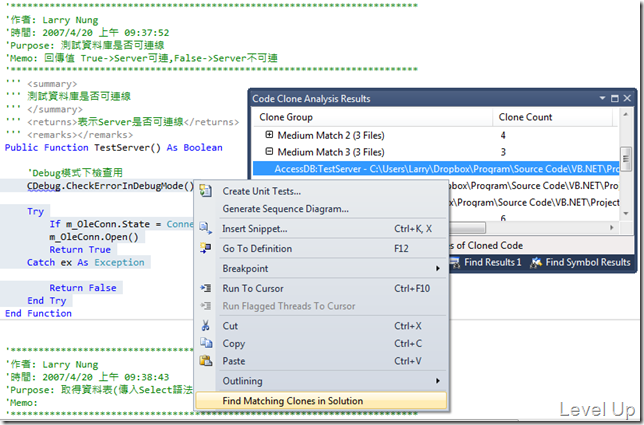Click the Insert Snippet icon
644x425 pixels.
205,228
